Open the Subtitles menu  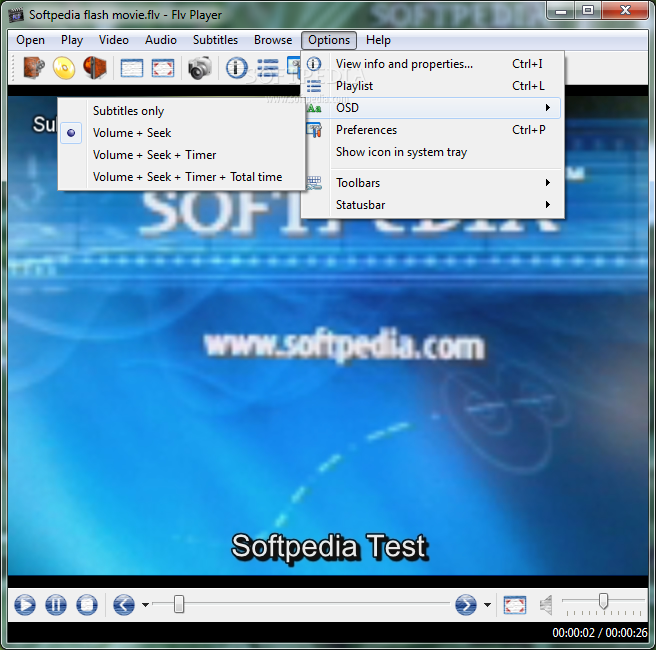[x=215, y=40]
